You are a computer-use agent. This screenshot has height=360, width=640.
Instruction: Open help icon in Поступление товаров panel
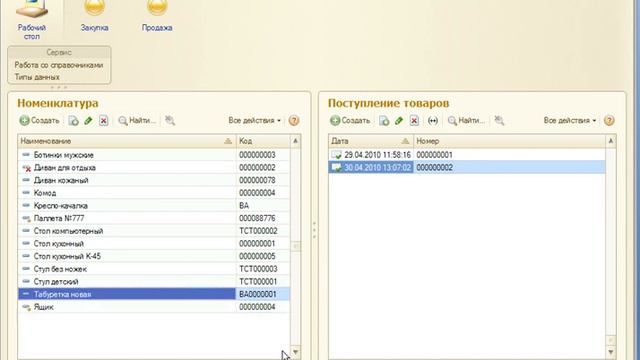point(609,120)
